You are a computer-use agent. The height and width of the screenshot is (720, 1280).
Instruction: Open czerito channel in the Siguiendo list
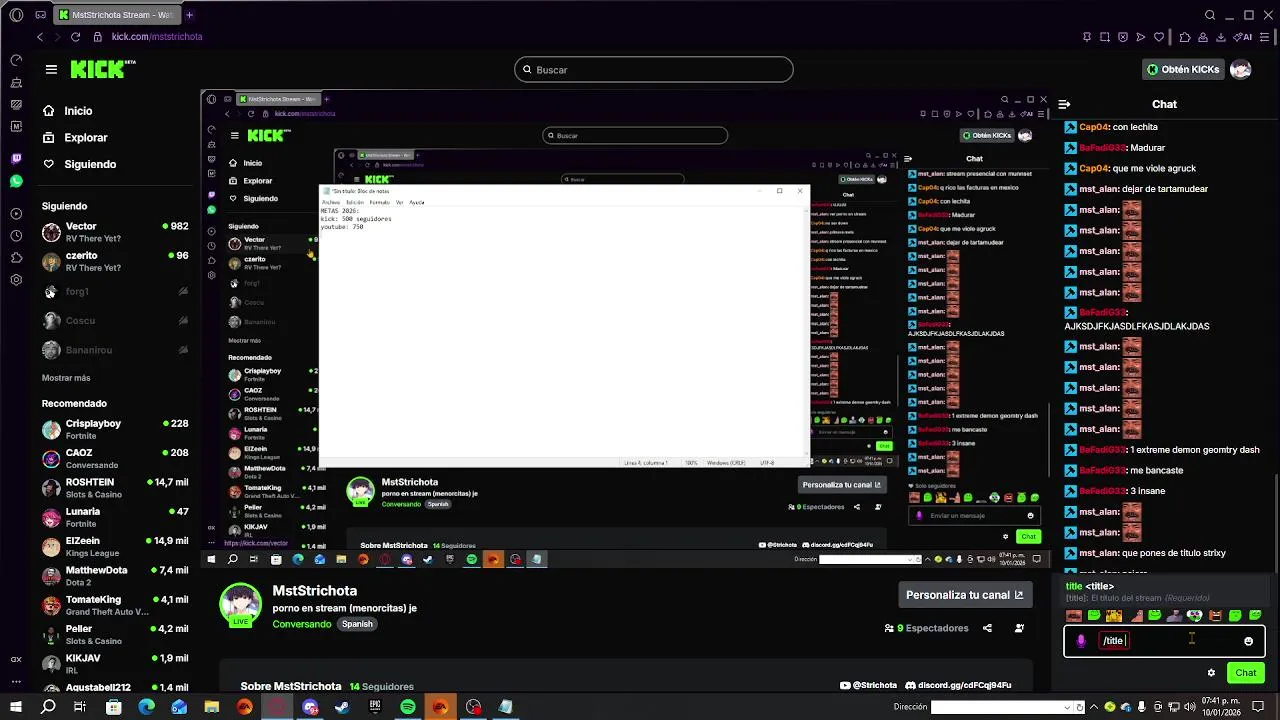(115, 261)
